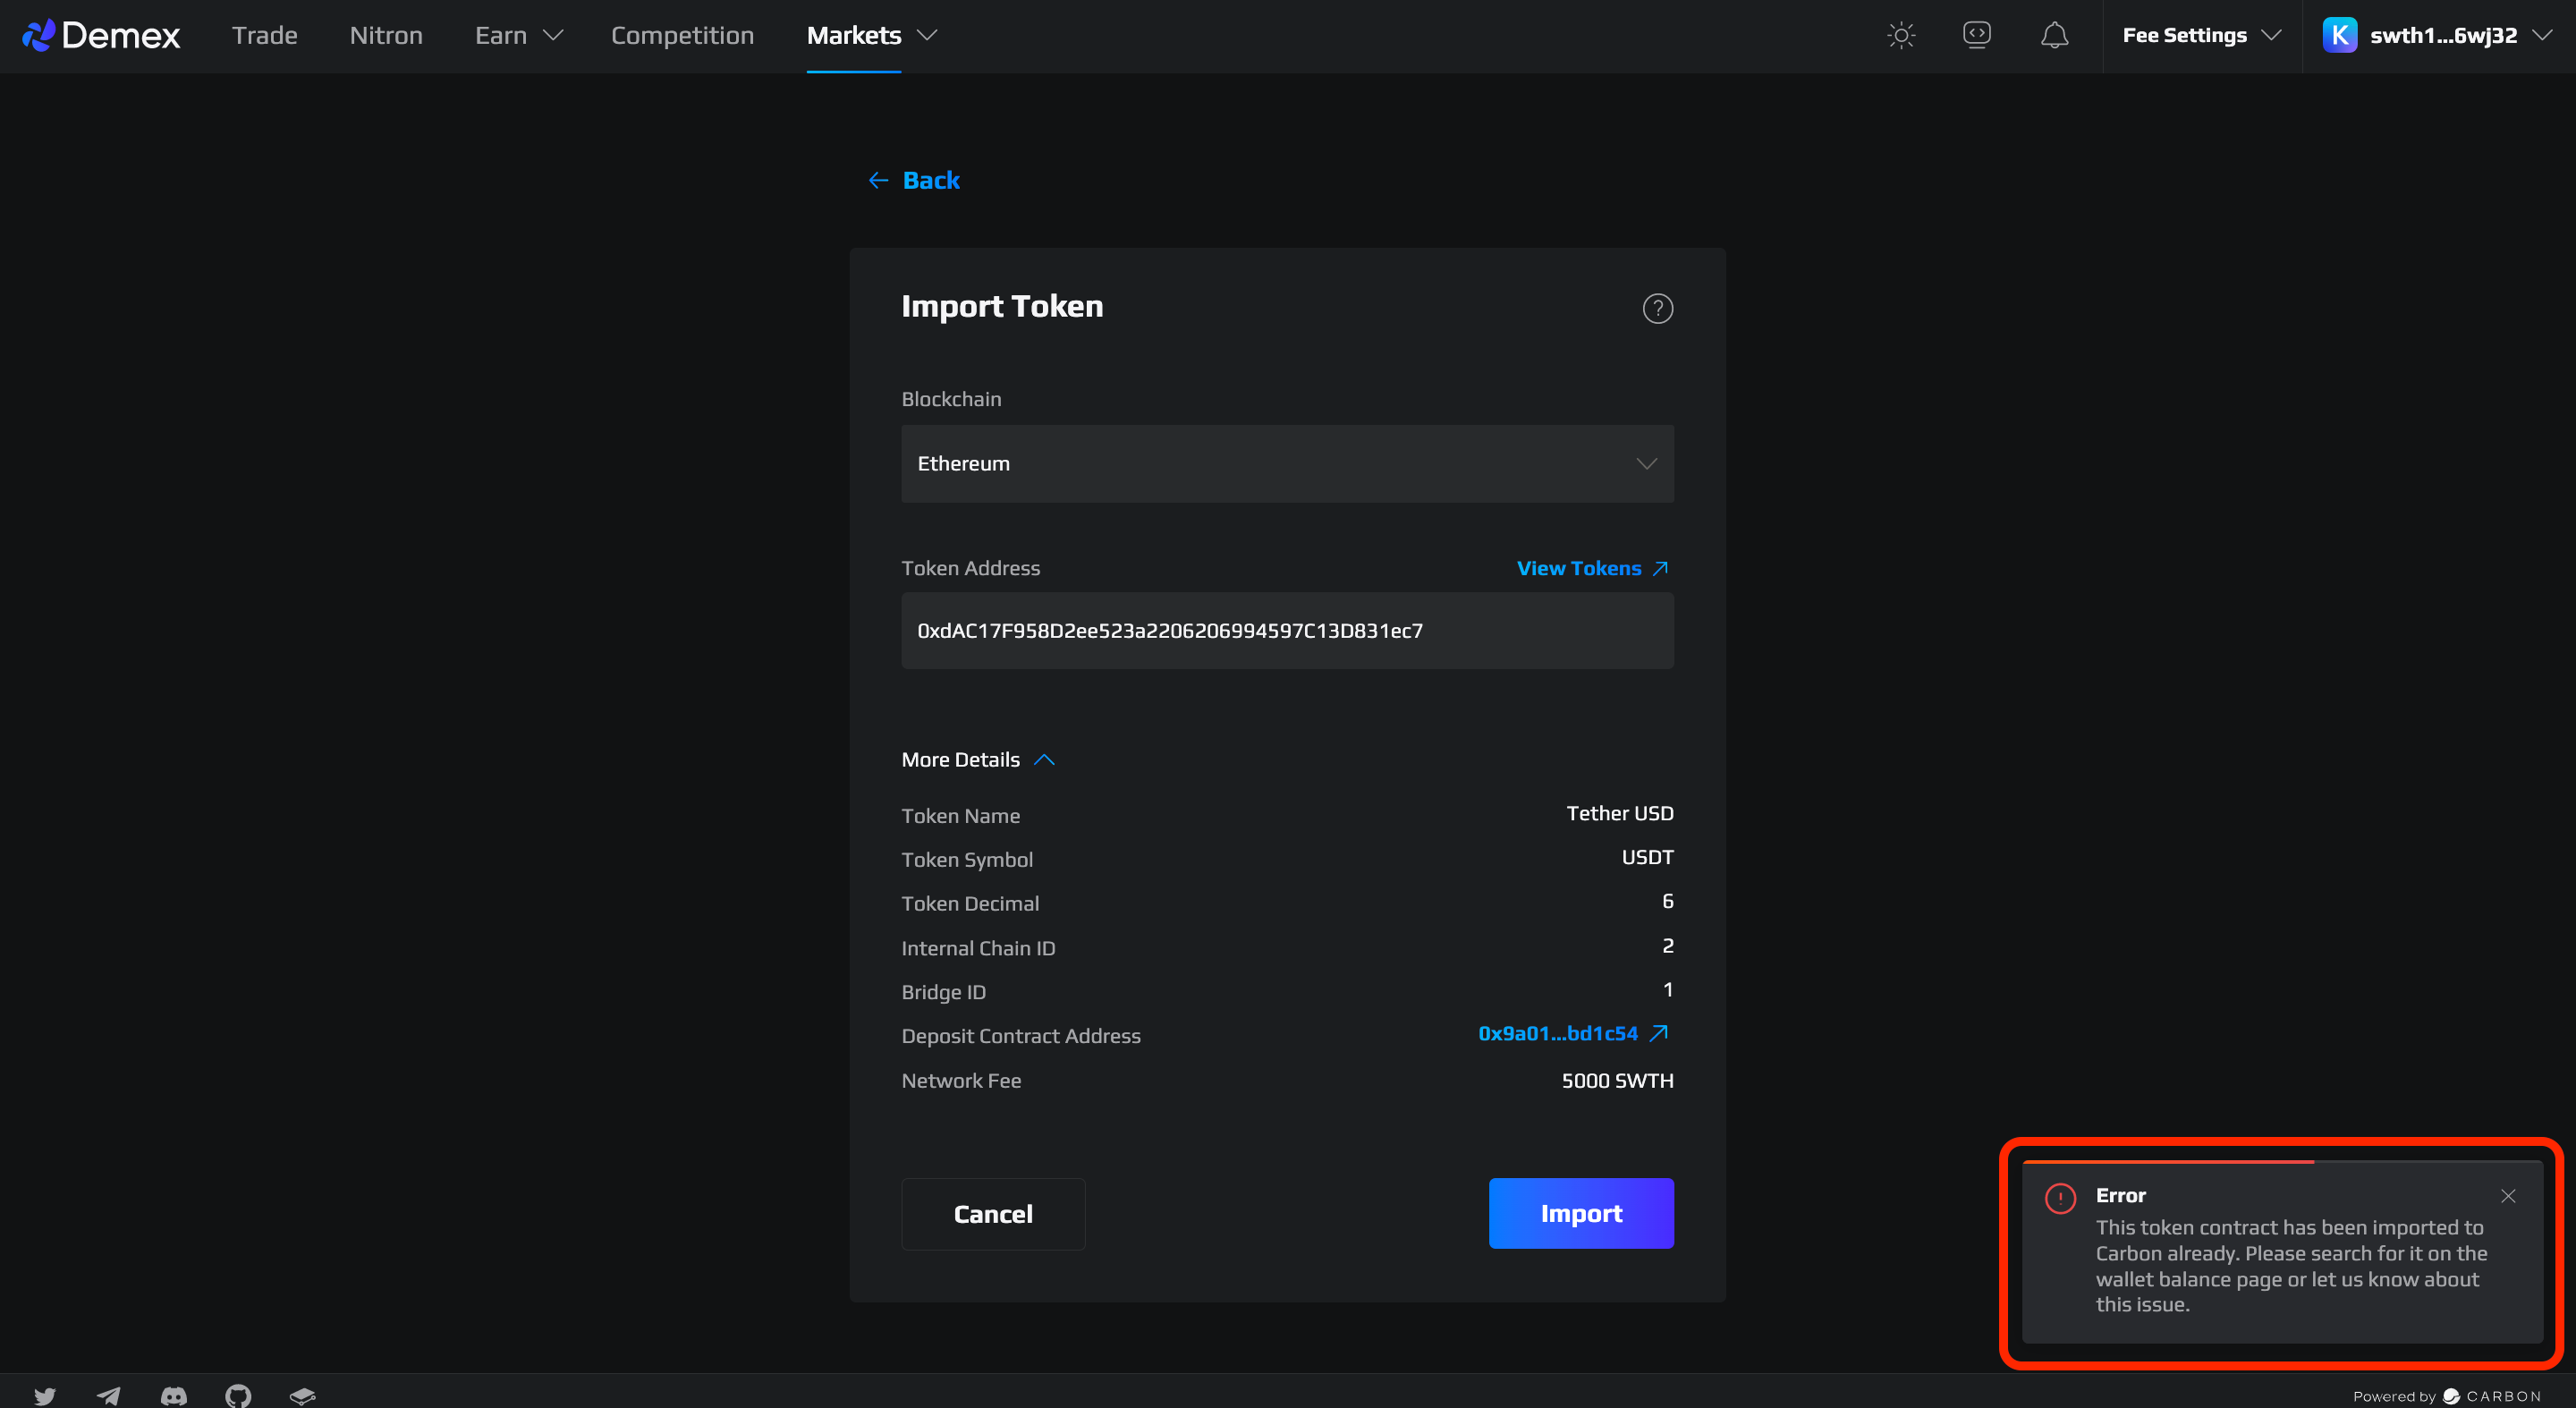Click the help question mark icon
The image size is (2576, 1408).
(x=1657, y=308)
